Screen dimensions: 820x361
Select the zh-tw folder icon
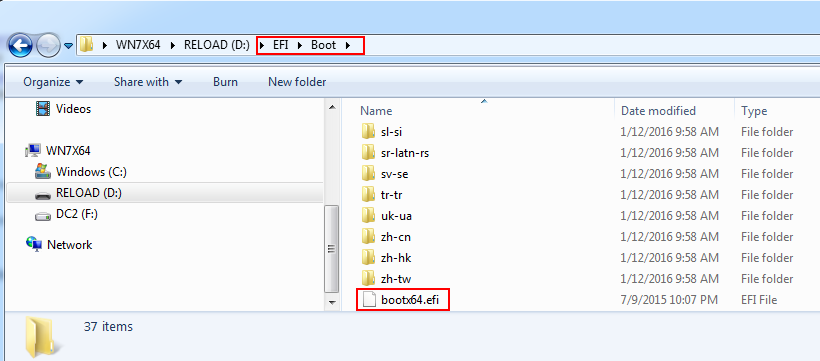[369, 278]
